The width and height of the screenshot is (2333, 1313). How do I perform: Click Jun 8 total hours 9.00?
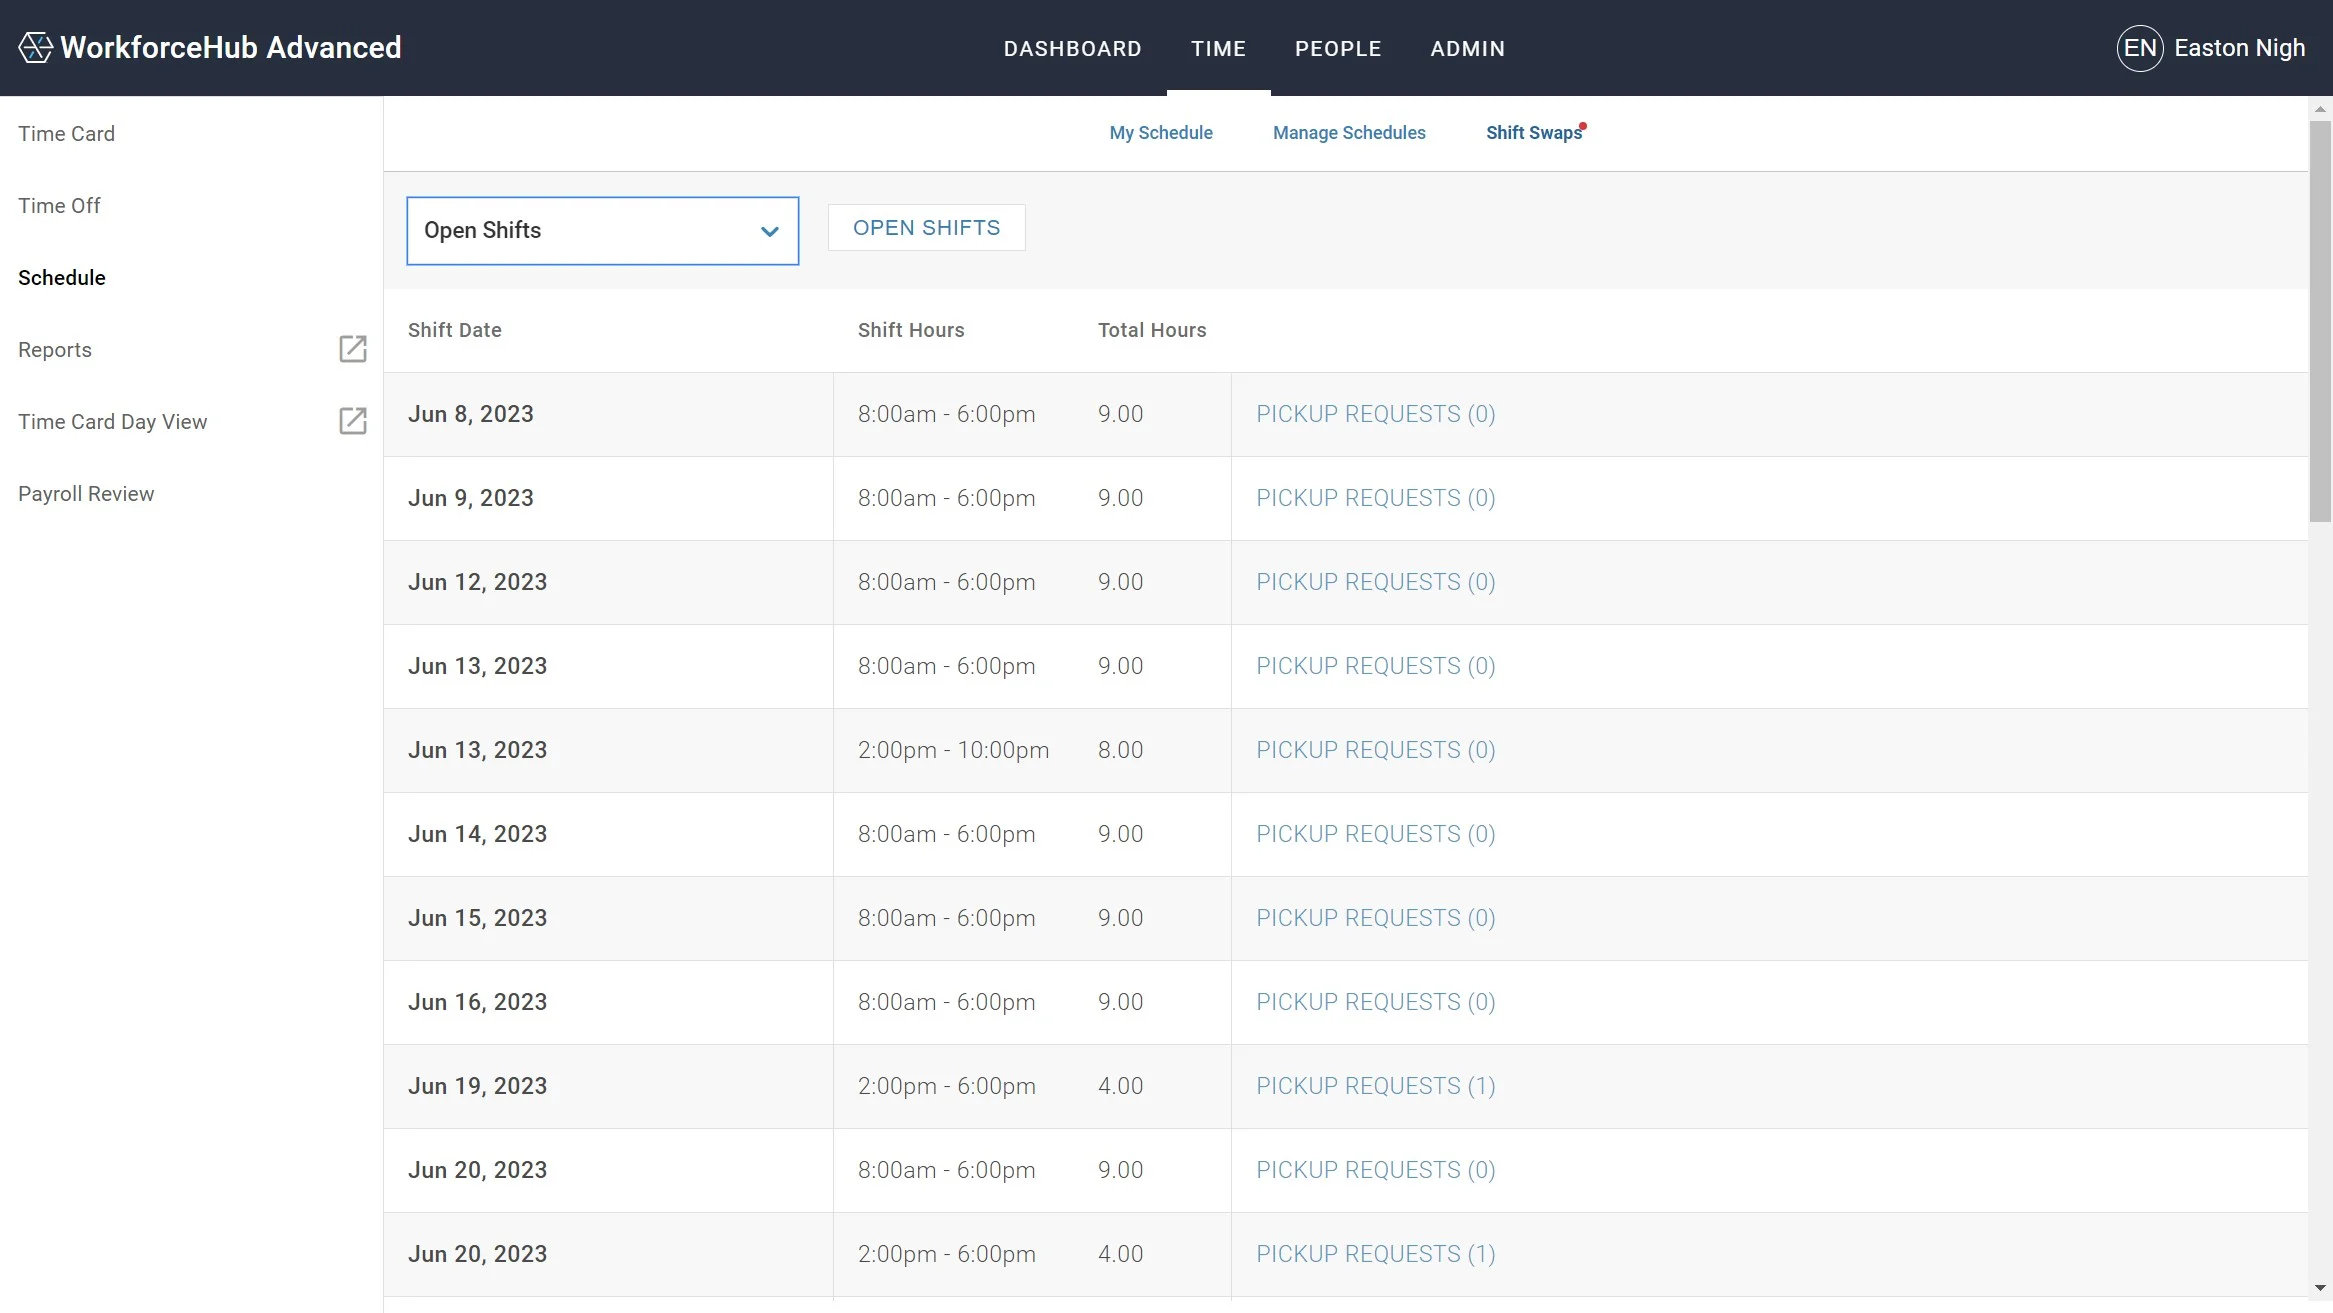[x=1120, y=414]
